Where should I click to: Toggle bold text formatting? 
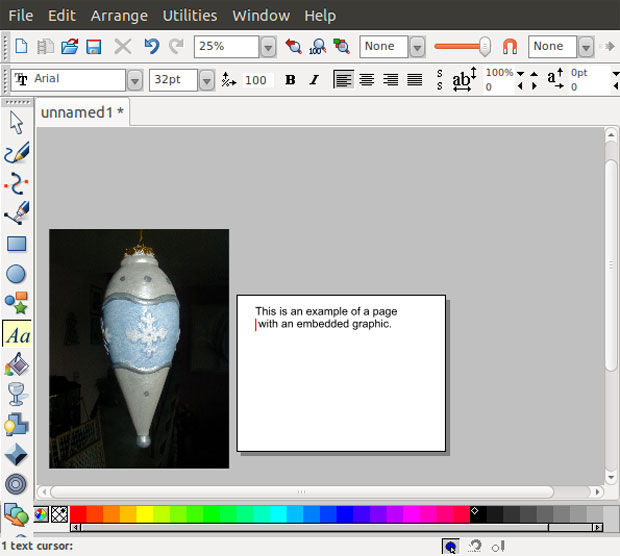coord(290,80)
